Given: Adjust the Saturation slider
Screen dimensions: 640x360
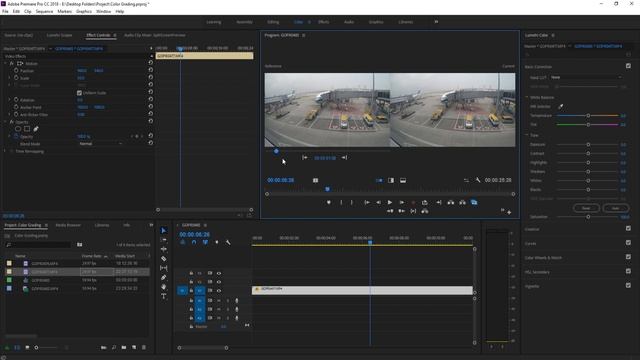Looking at the screenshot, I should (x=588, y=217).
